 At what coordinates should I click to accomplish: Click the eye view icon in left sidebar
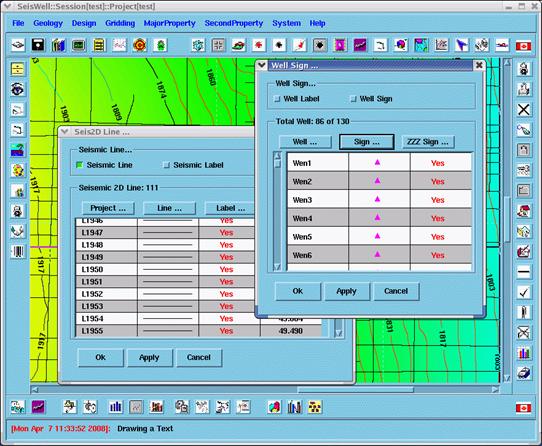coord(18,90)
